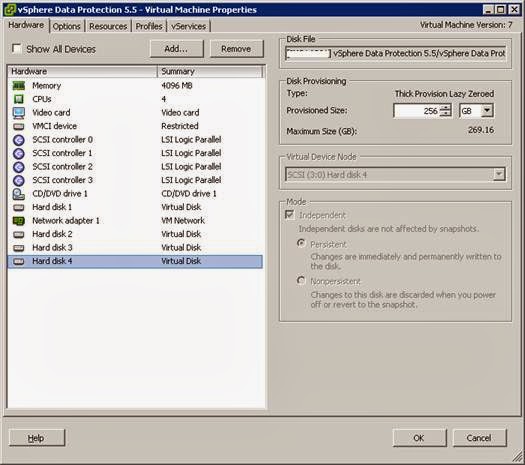Viewport: 525px width, 465px height.
Task: Select the Video card monitor icon
Action: (x=19, y=113)
